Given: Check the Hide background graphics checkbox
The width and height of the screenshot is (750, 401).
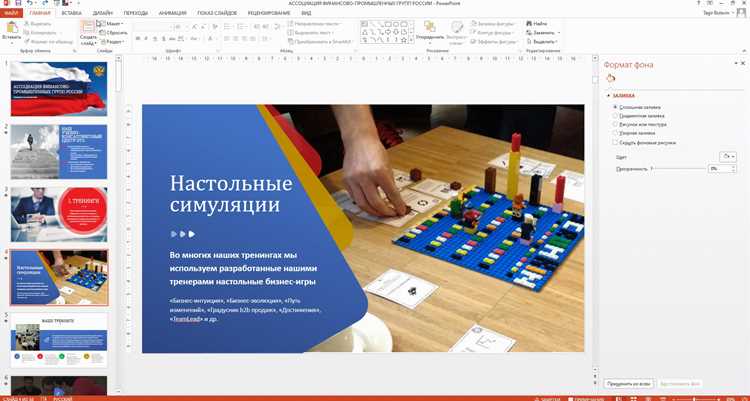Looking at the screenshot, I should (615, 143).
